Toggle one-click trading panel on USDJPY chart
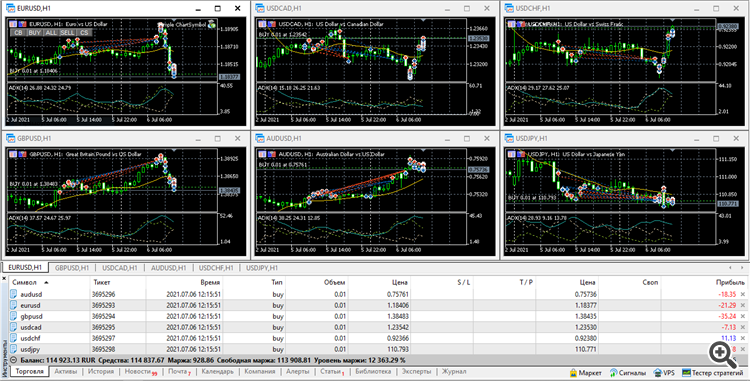Image resolution: width=750 pixels, height=381 pixels. click(520, 154)
